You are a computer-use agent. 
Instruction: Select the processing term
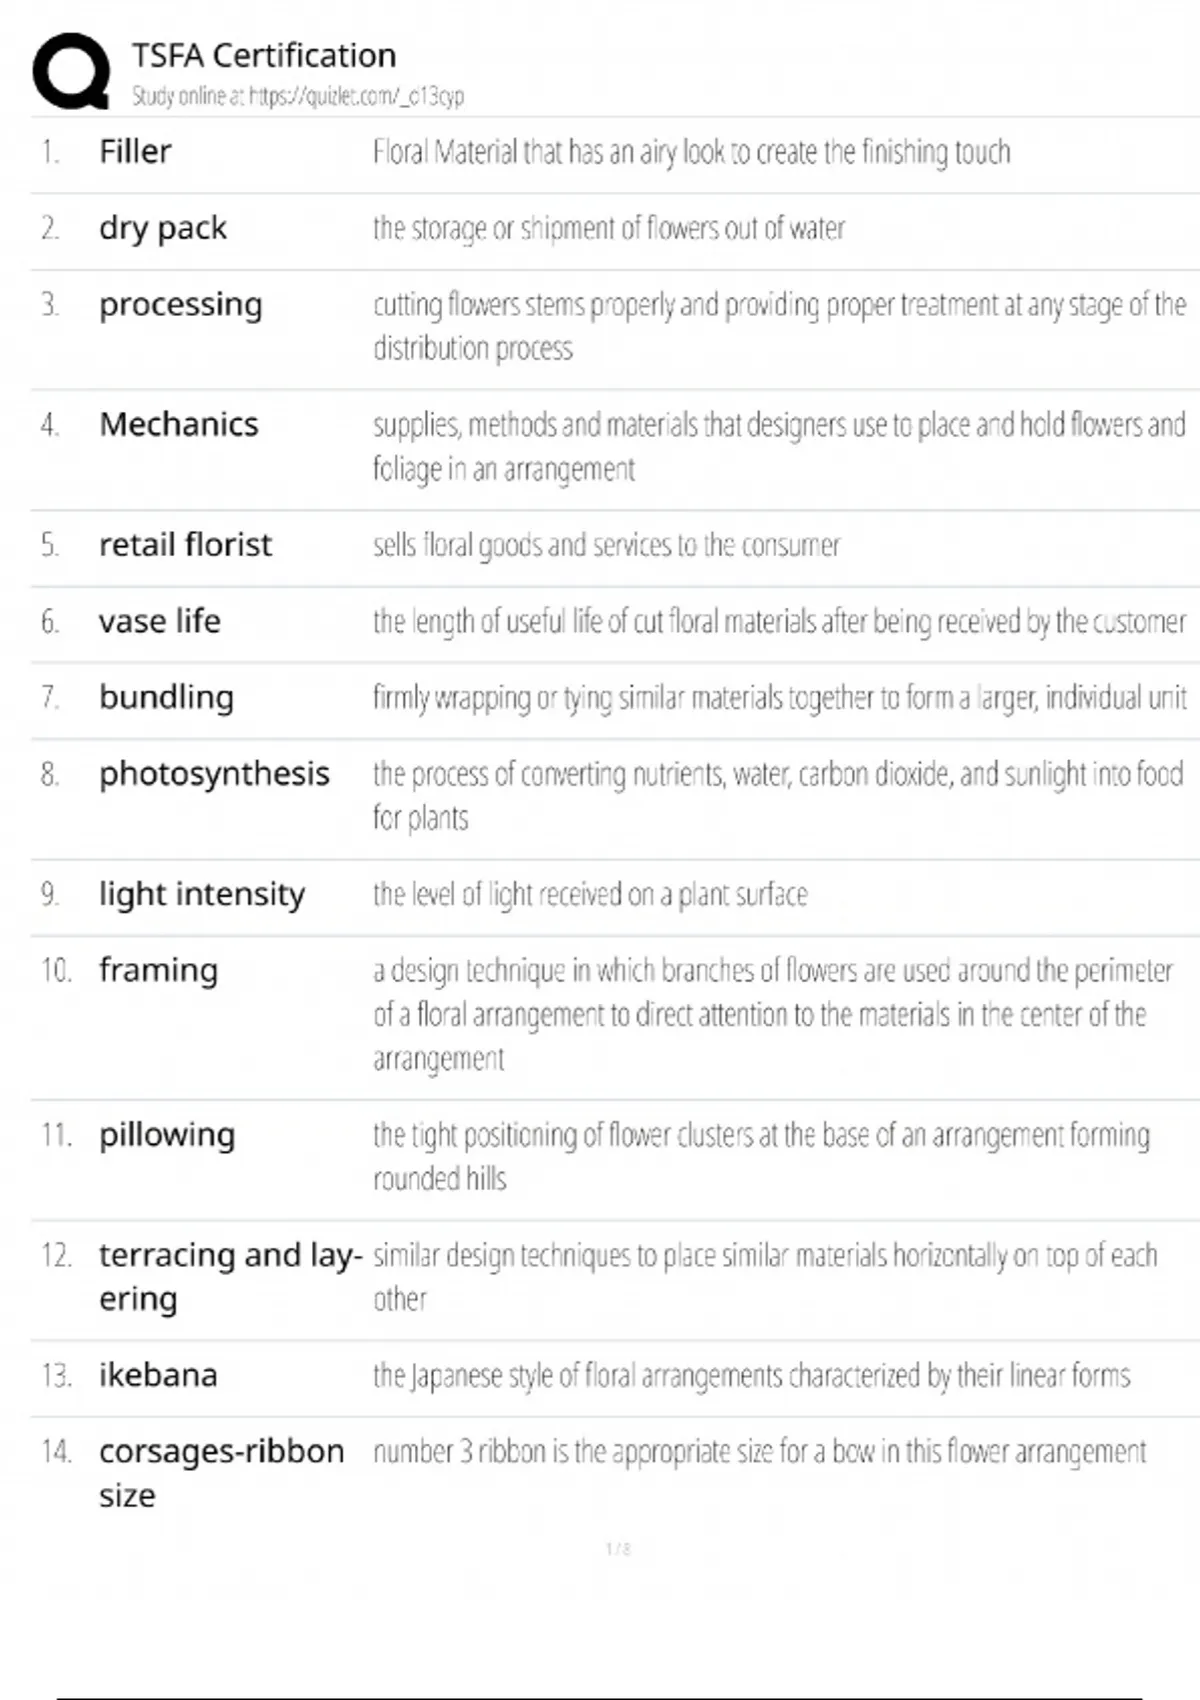[180, 304]
